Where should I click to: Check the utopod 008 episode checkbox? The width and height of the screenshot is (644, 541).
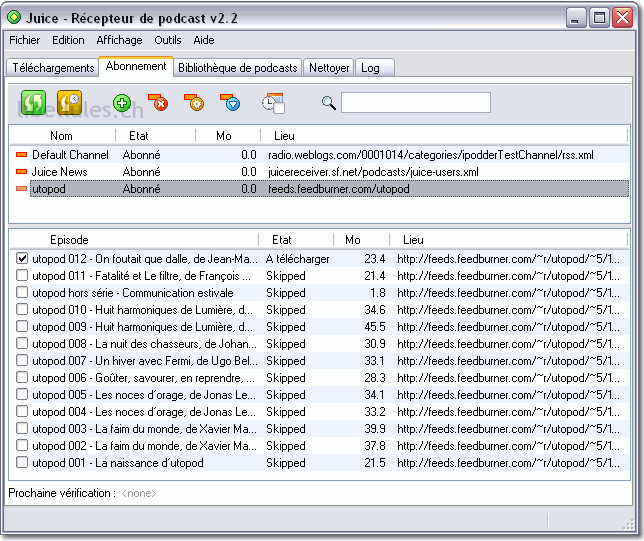pos(22,343)
